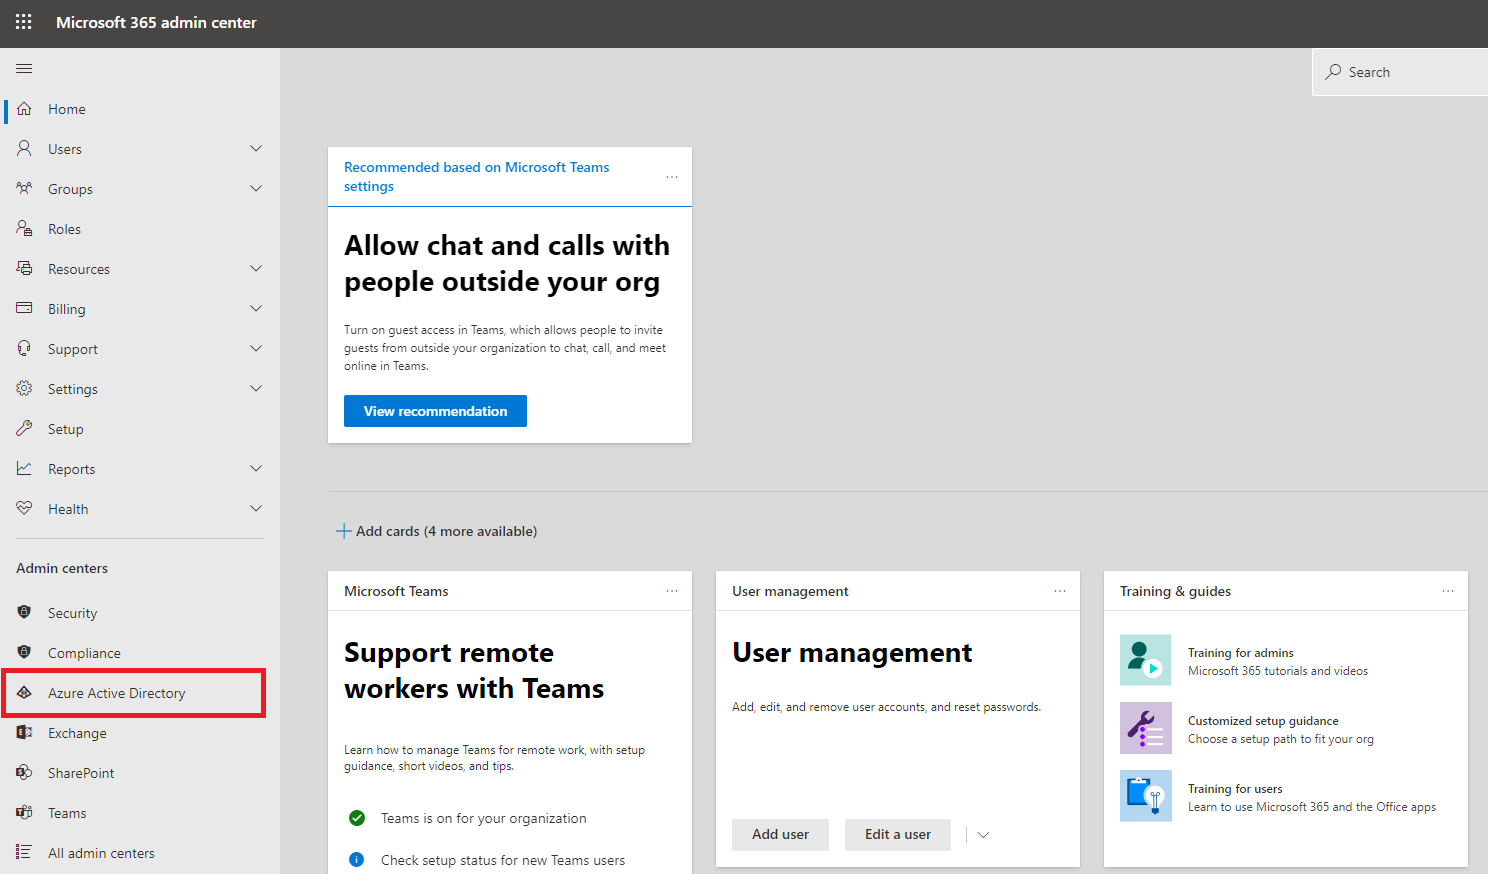Screen dimensions: 1488x874
Task: Click the search magnifier icon
Action: pos(1333,72)
